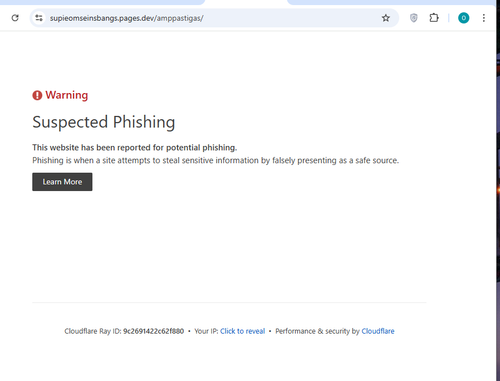This screenshot has height=381, width=500.
Task: Reveal your IP with Click to reveal
Action: [242, 331]
